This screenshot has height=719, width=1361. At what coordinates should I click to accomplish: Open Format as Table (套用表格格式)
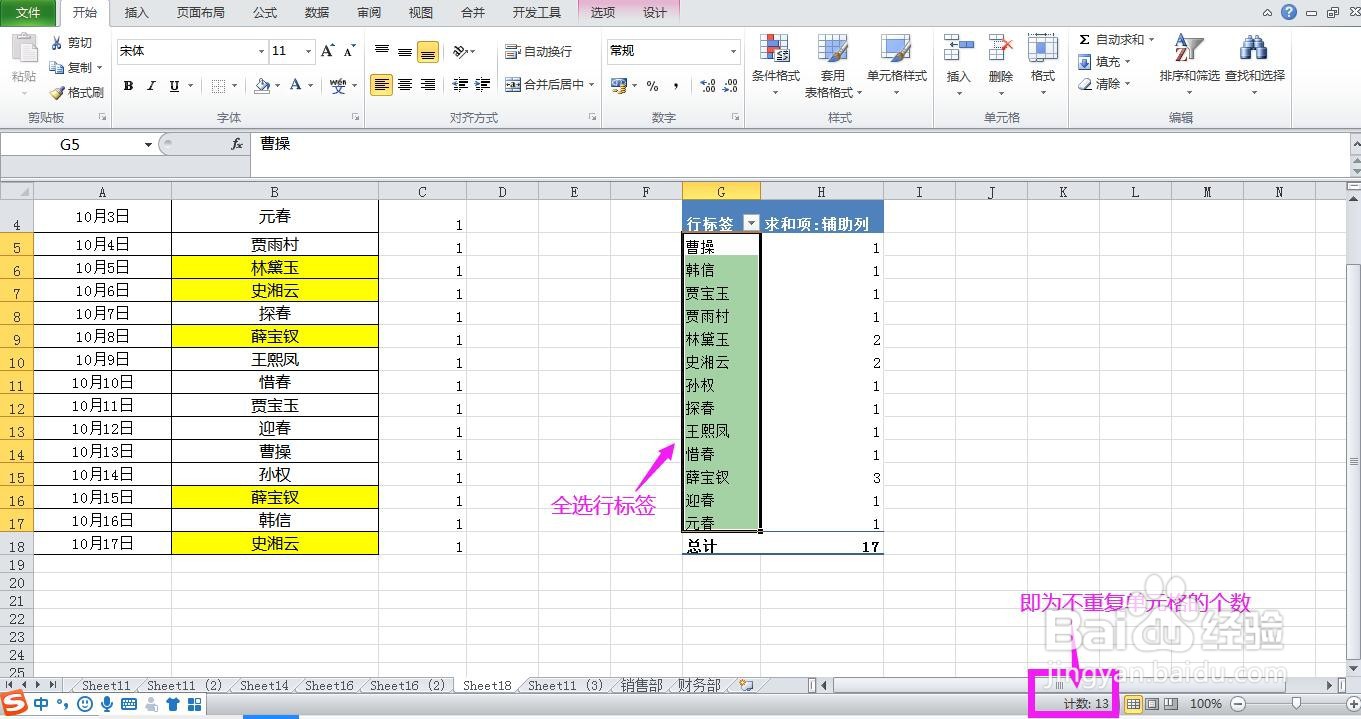pos(833,66)
